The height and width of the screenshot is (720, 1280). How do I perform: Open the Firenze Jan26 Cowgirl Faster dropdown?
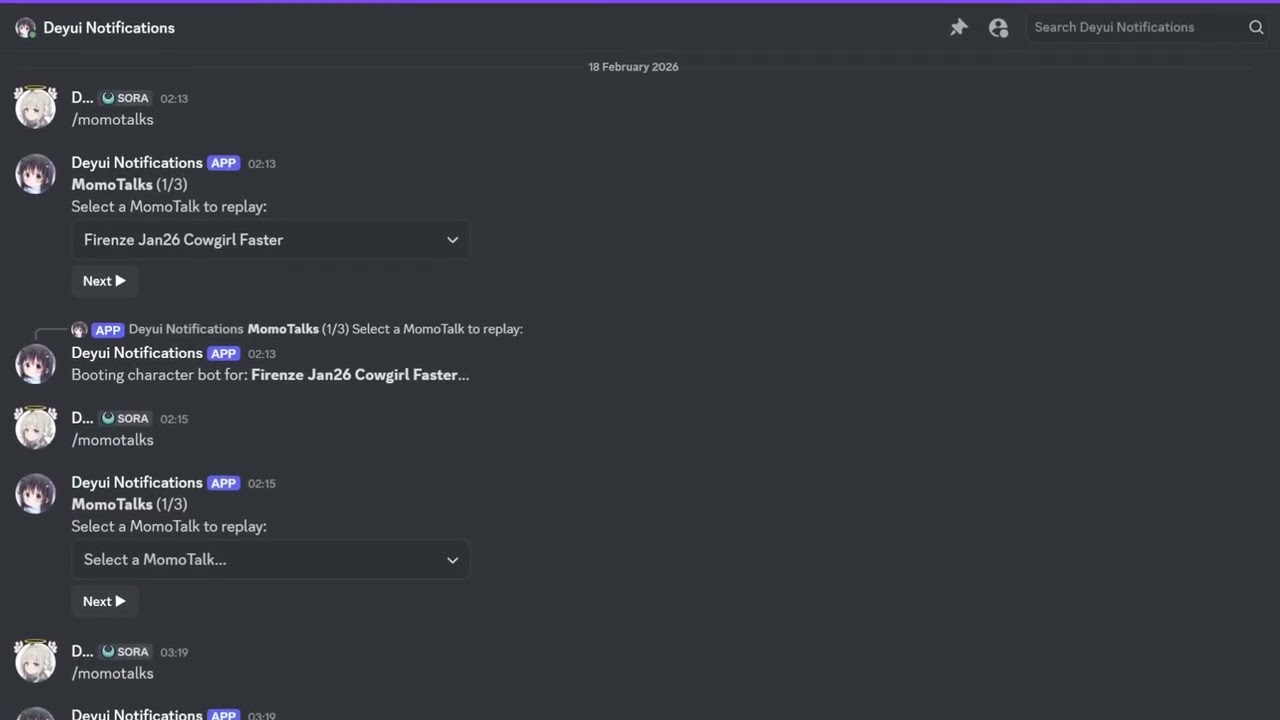coord(270,240)
